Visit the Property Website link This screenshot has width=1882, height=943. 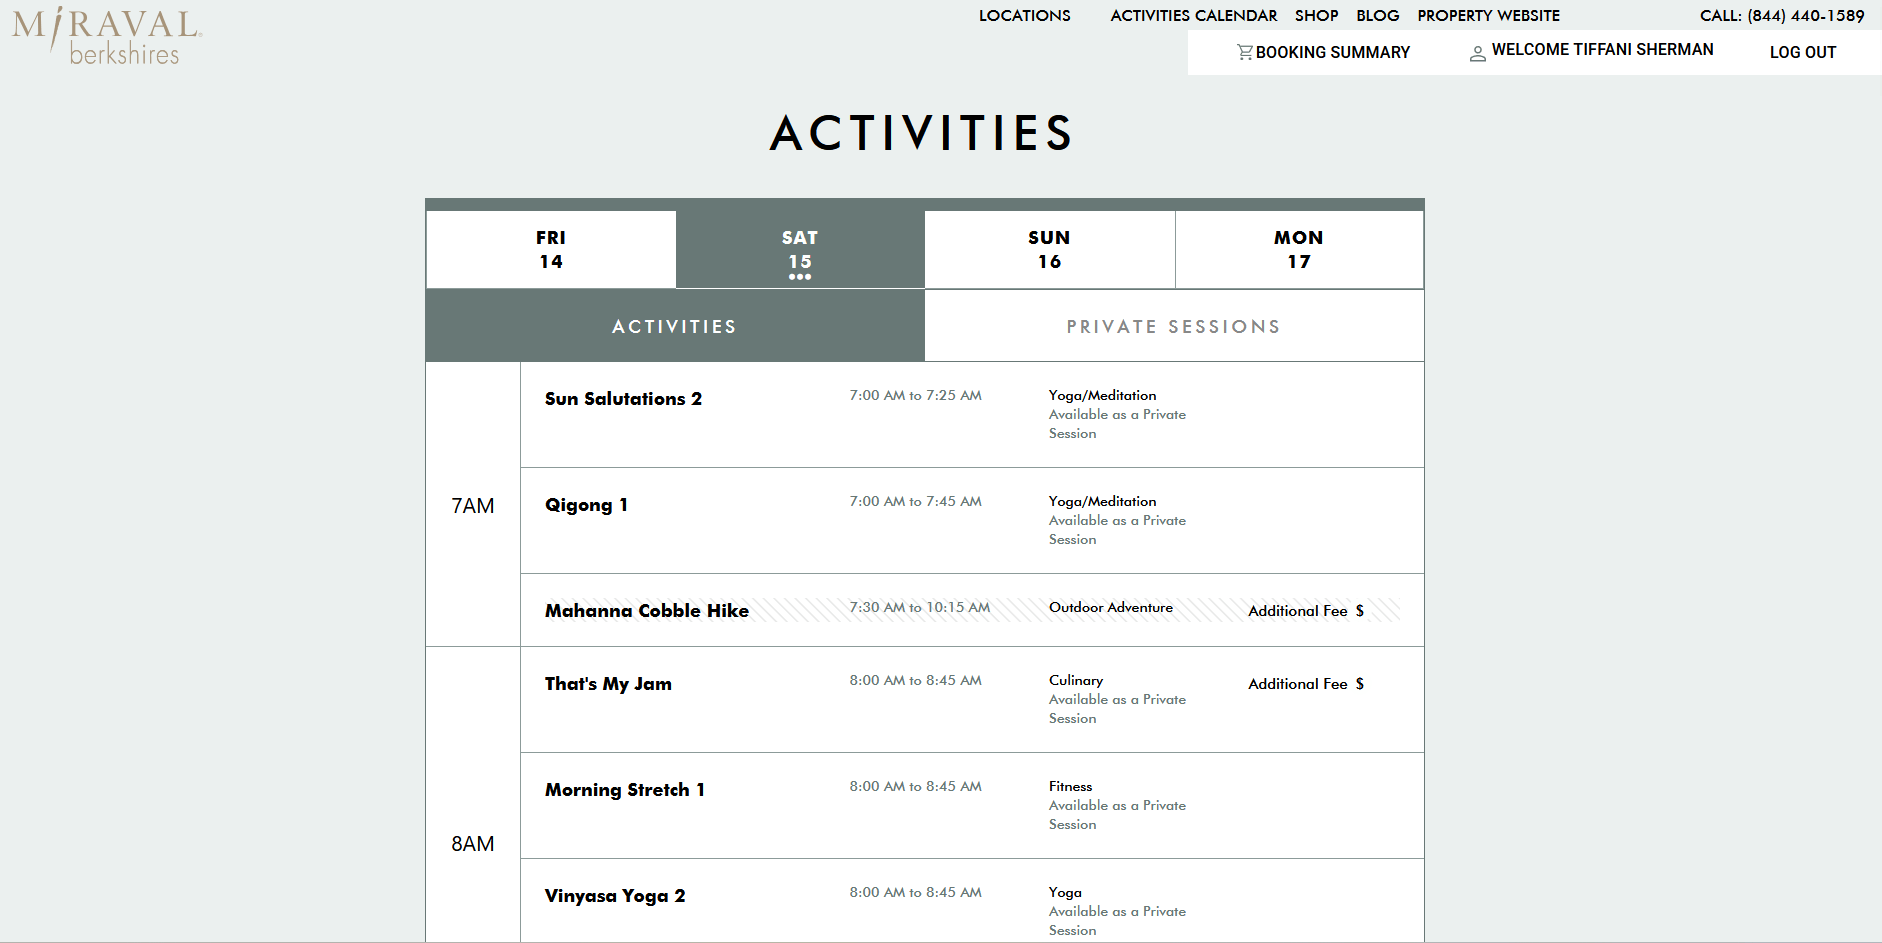pos(1488,16)
